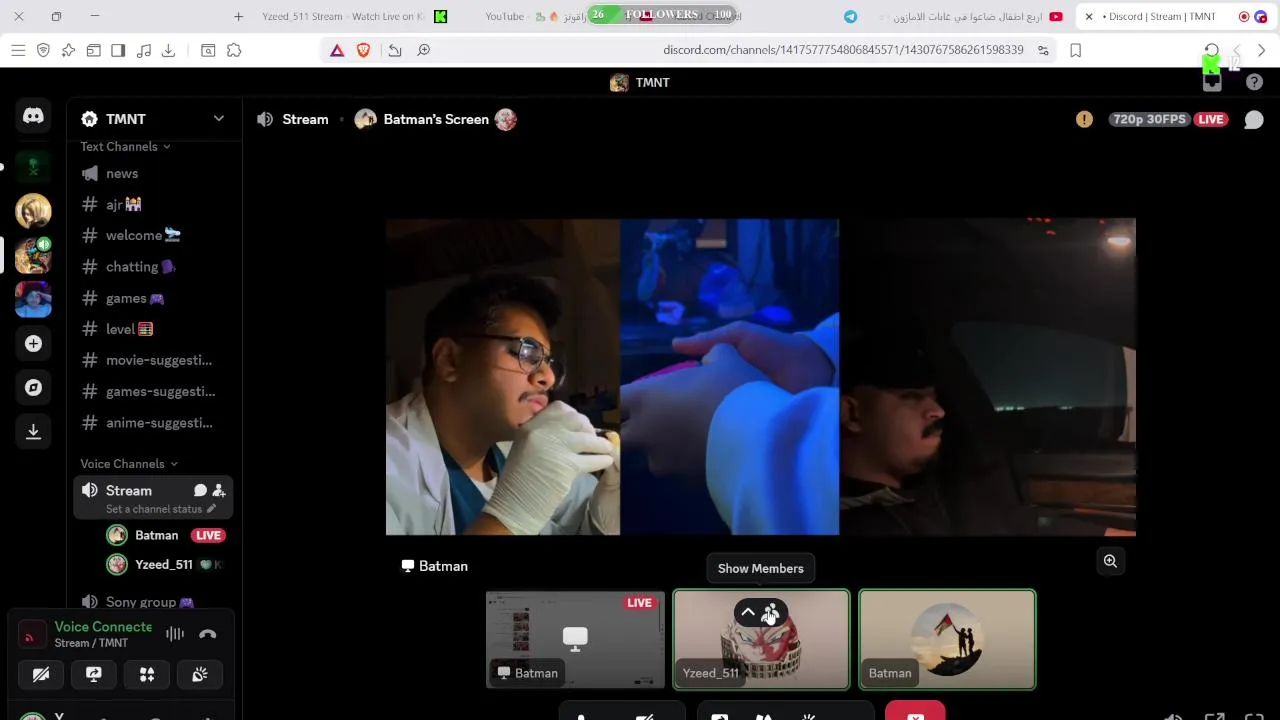Close the Discord browser tab
Image resolution: width=1280 pixels, height=720 pixels.
pos(1089,16)
